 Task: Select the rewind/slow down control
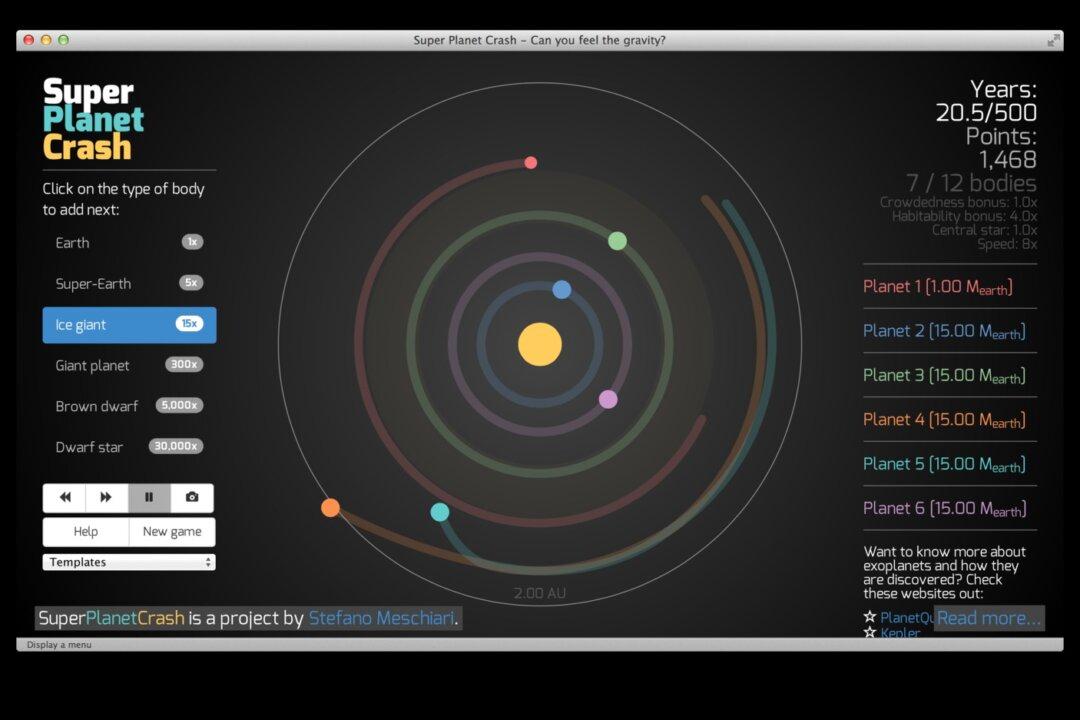click(x=64, y=497)
